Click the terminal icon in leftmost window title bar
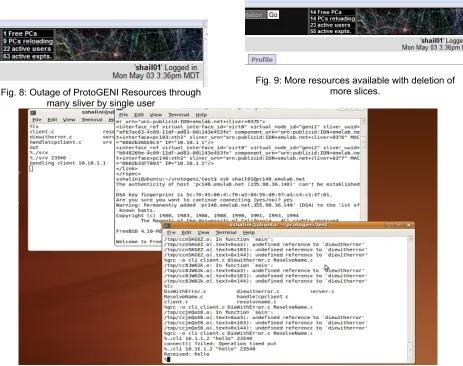 coord(33,113)
